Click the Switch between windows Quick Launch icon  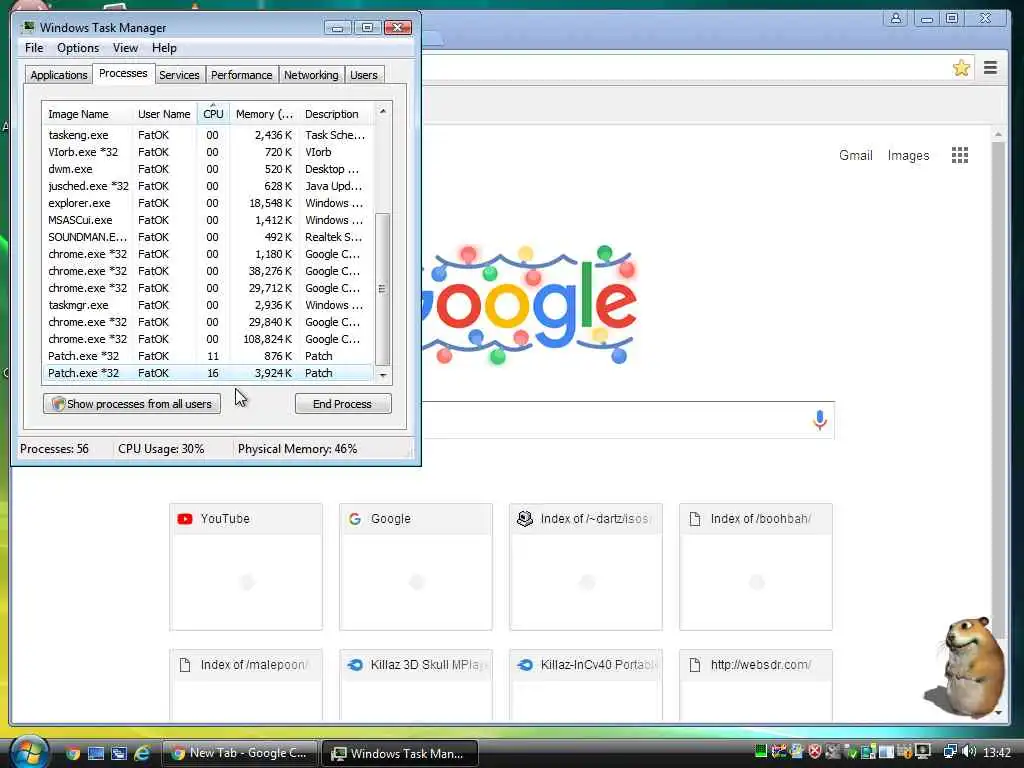click(x=119, y=753)
